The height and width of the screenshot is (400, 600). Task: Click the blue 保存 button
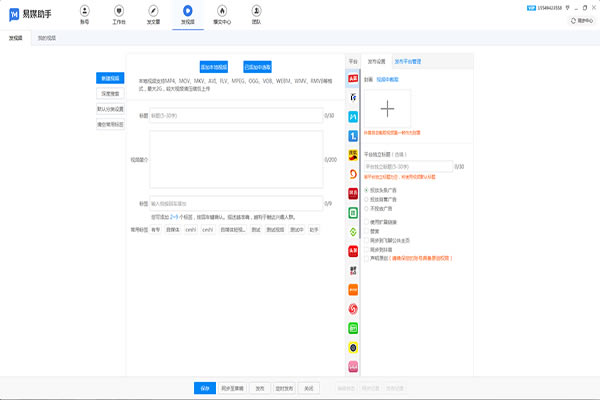205,388
